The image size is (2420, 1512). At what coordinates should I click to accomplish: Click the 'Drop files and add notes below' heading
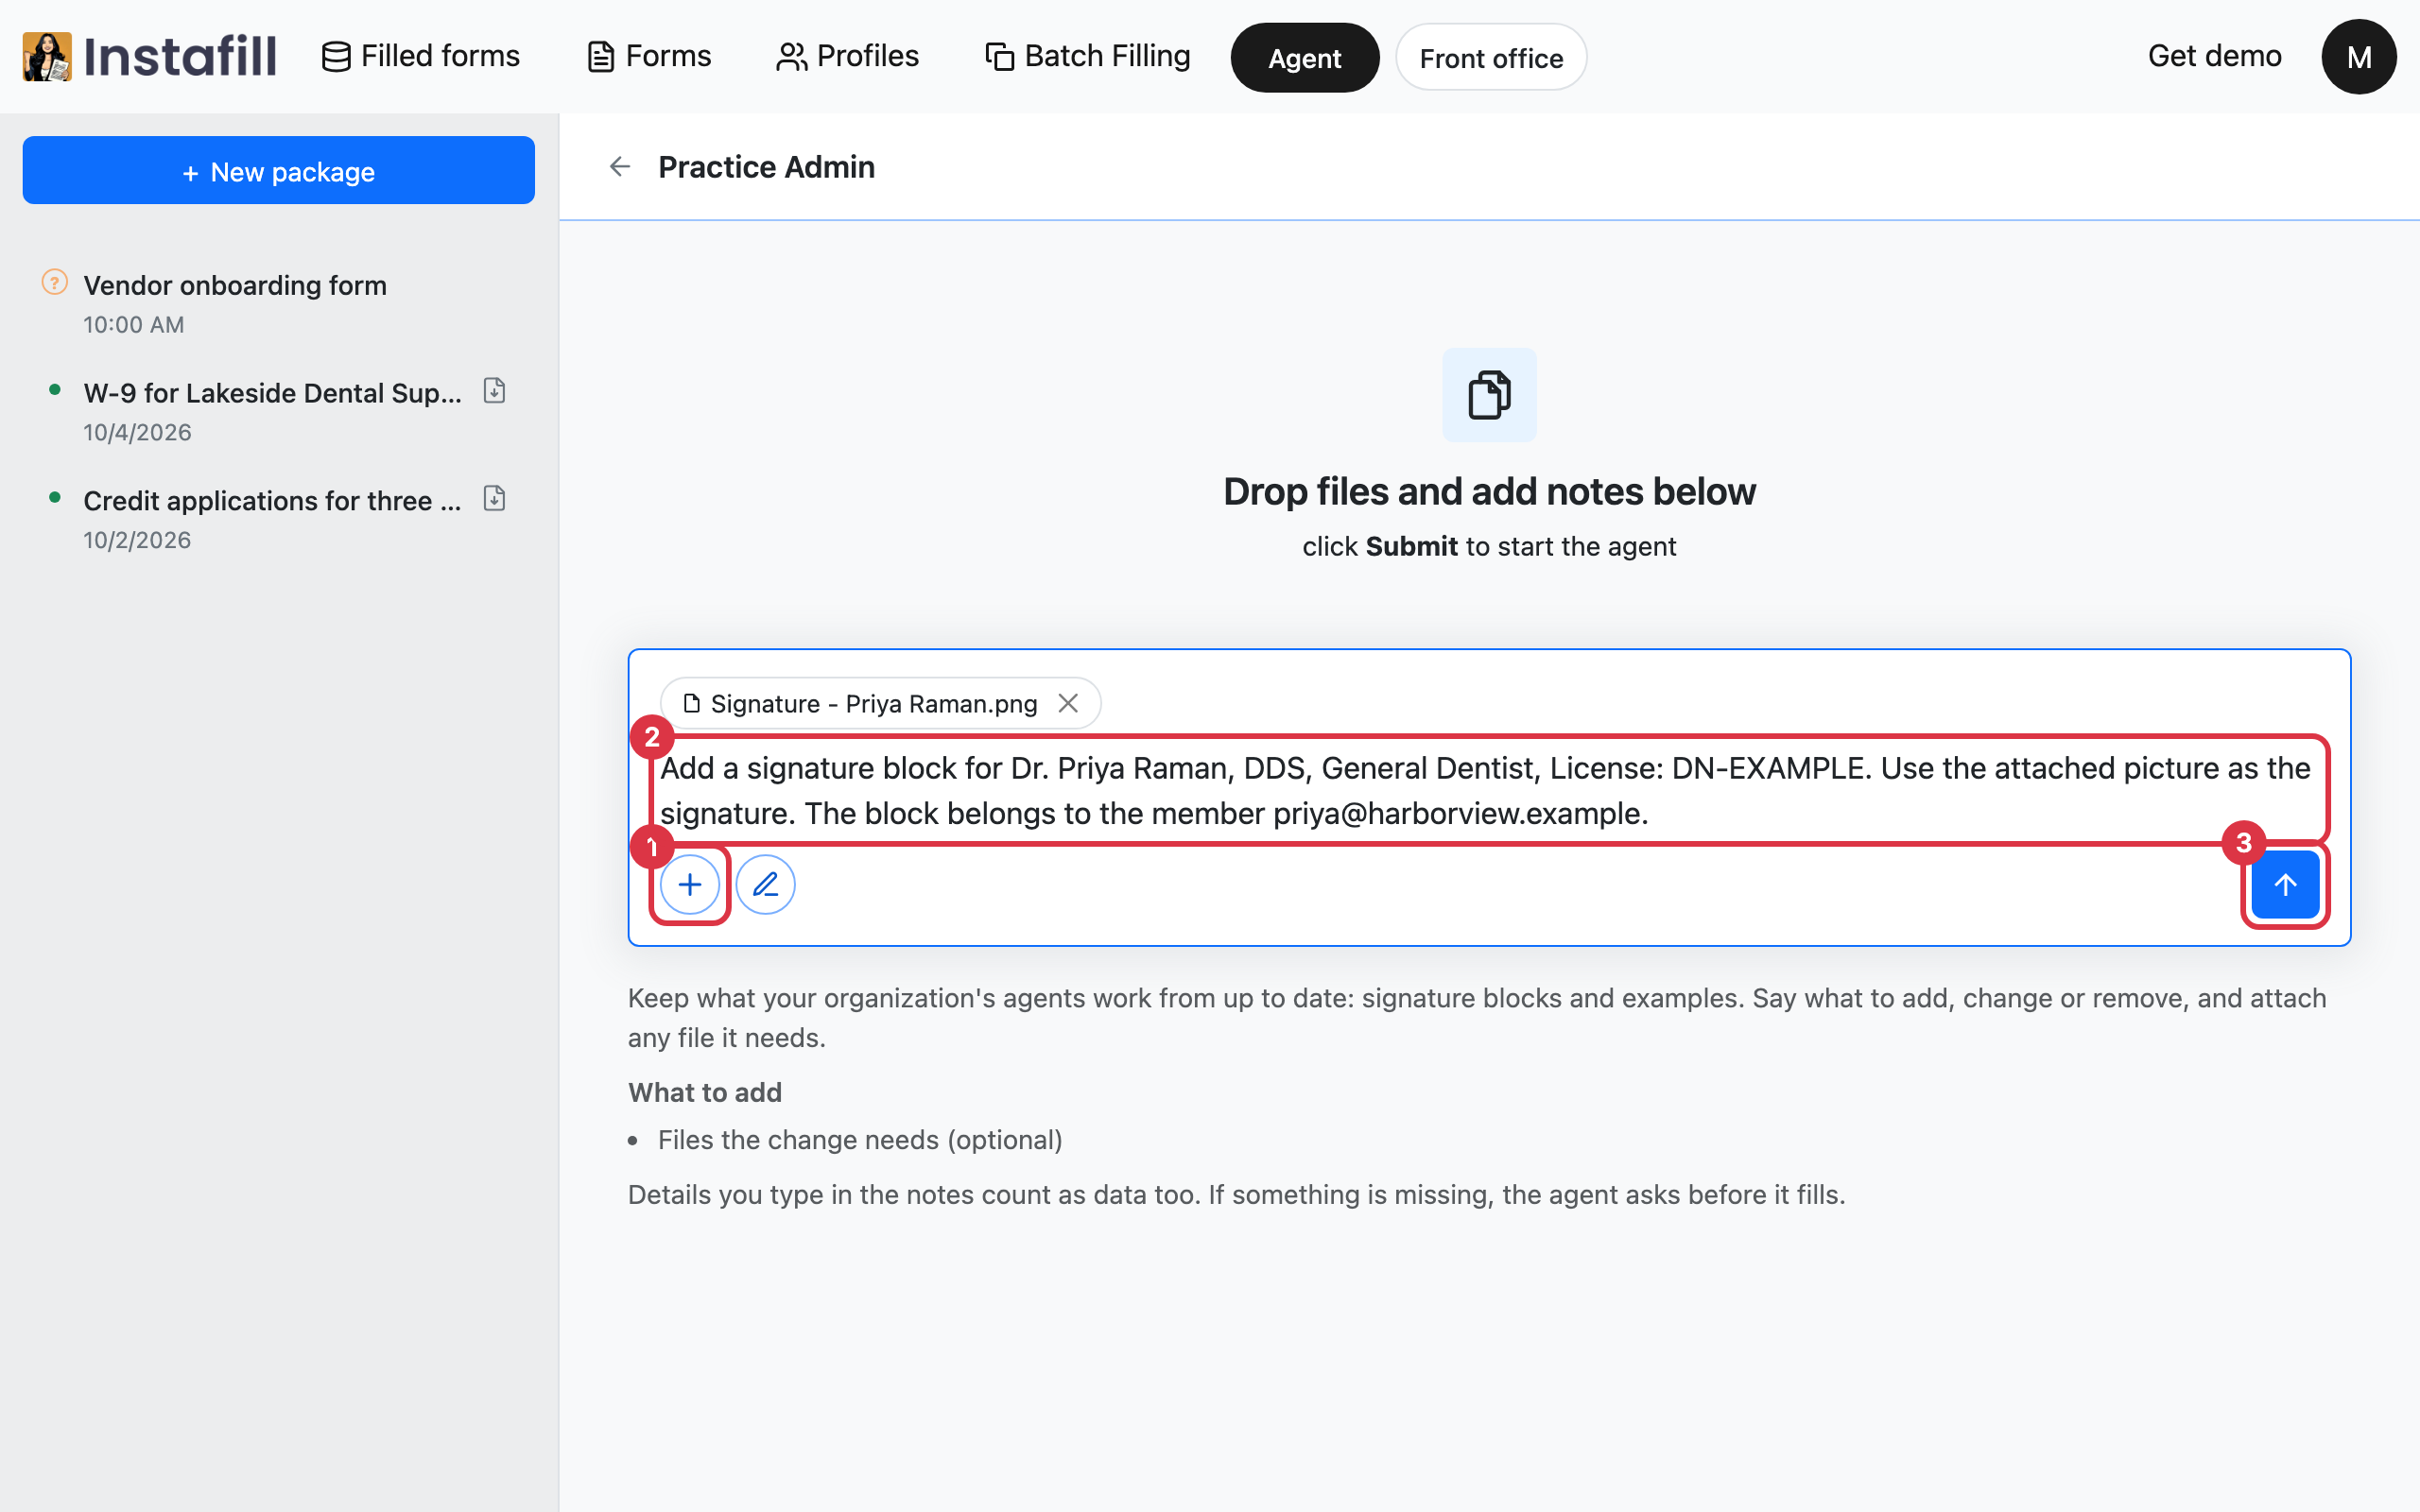click(1489, 492)
